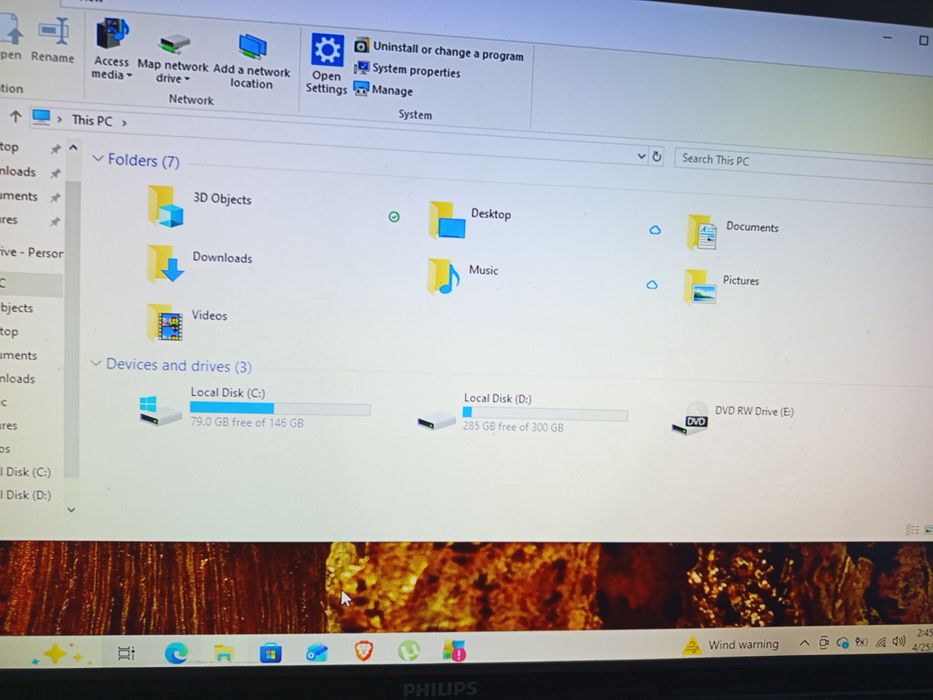Launch Brave browser from the taskbar
This screenshot has width=933, height=700.
tap(364, 651)
